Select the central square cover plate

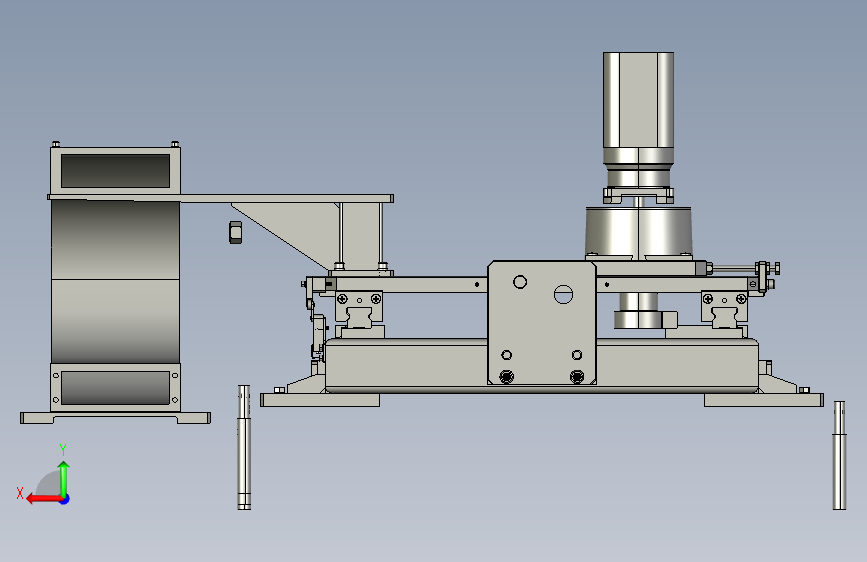[x=542, y=322]
